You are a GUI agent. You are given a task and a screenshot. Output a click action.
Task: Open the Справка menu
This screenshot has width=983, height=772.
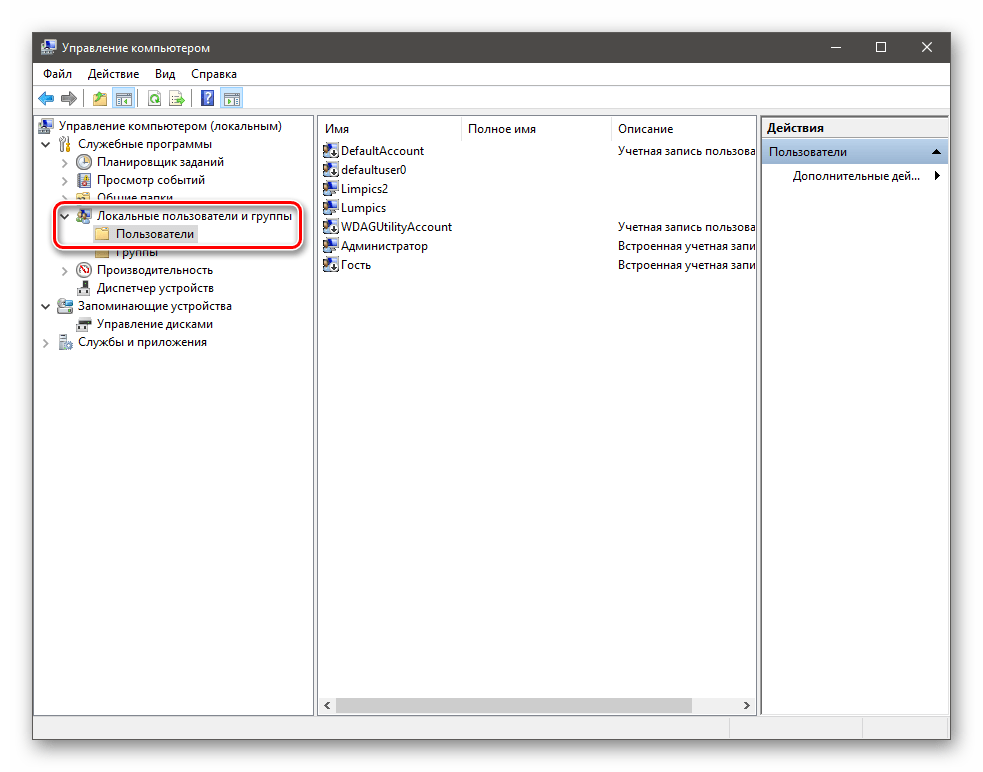coord(214,74)
